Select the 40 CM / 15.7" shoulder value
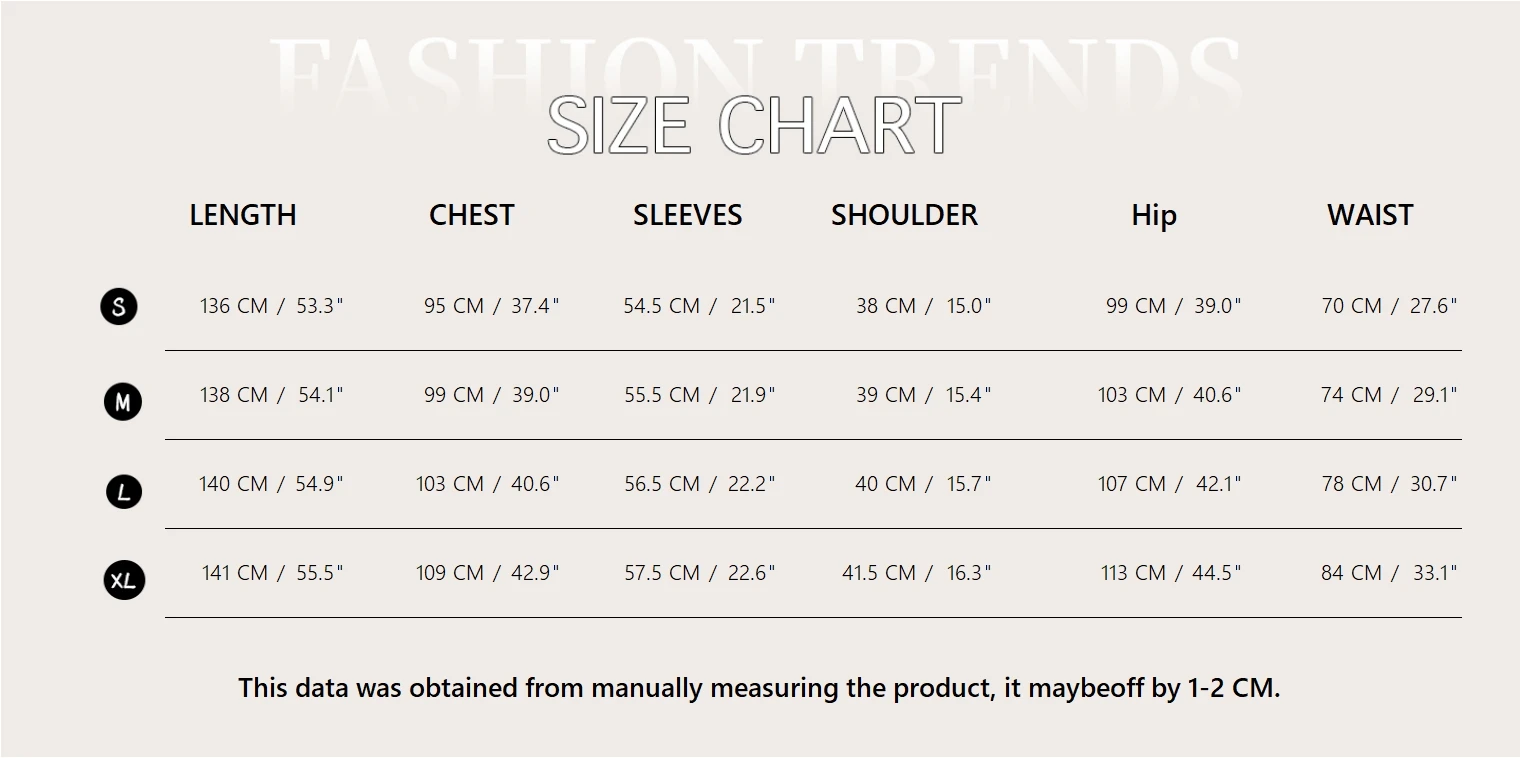 [x=922, y=484]
